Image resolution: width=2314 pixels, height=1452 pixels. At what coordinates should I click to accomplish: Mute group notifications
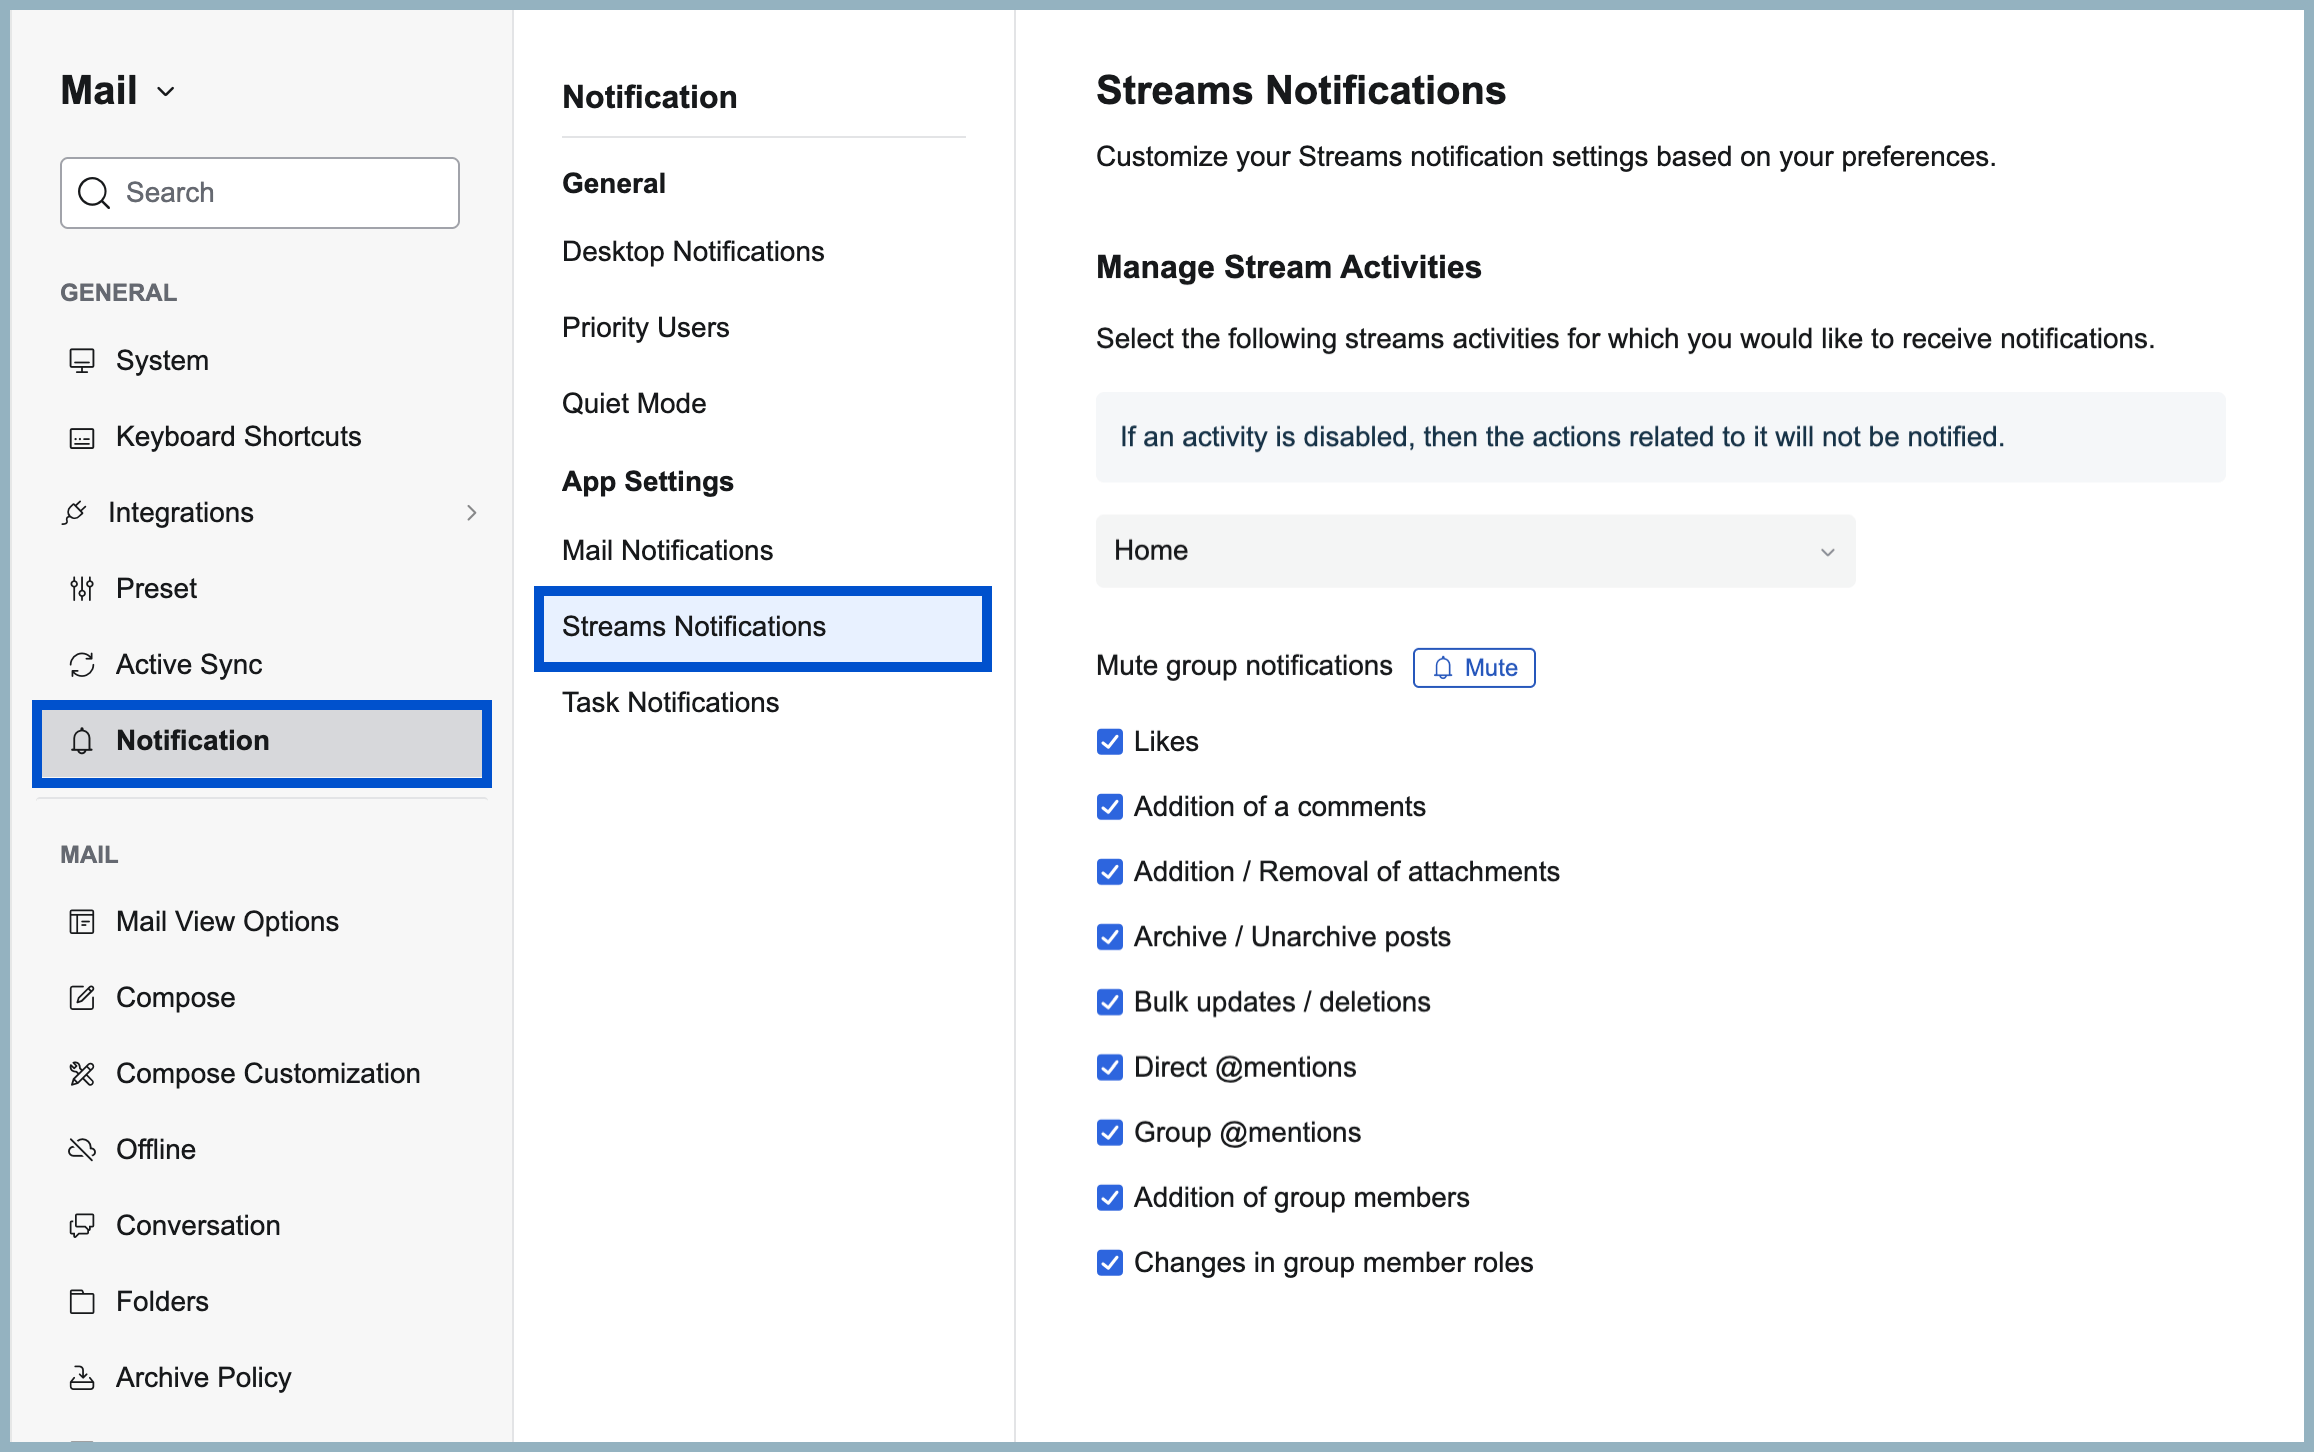(1473, 667)
